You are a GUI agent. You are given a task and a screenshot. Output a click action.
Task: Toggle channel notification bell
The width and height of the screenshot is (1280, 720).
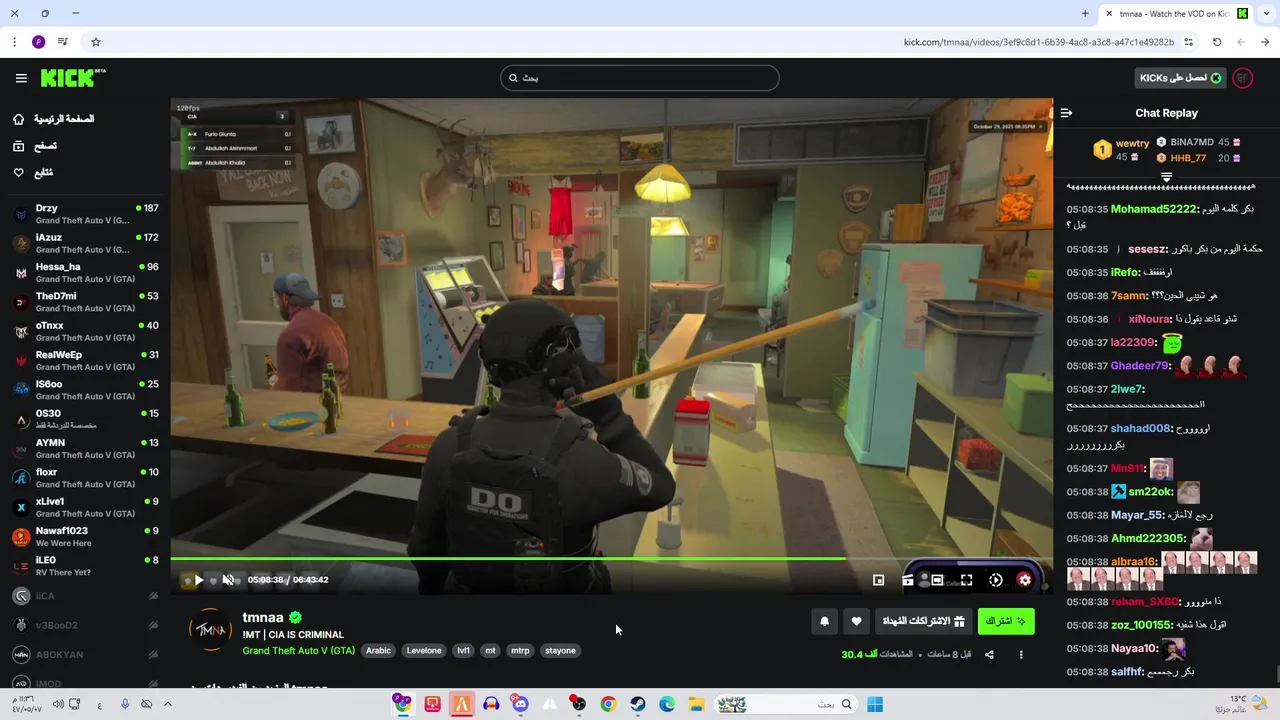[824, 621]
